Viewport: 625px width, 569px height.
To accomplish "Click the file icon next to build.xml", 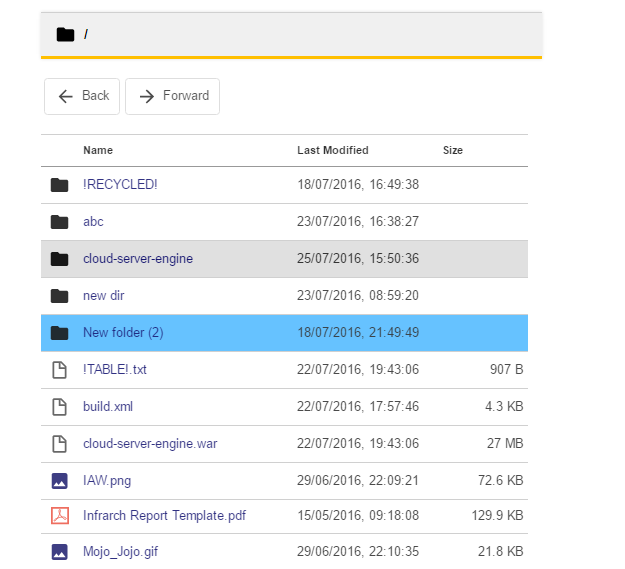I will click(x=59, y=407).
